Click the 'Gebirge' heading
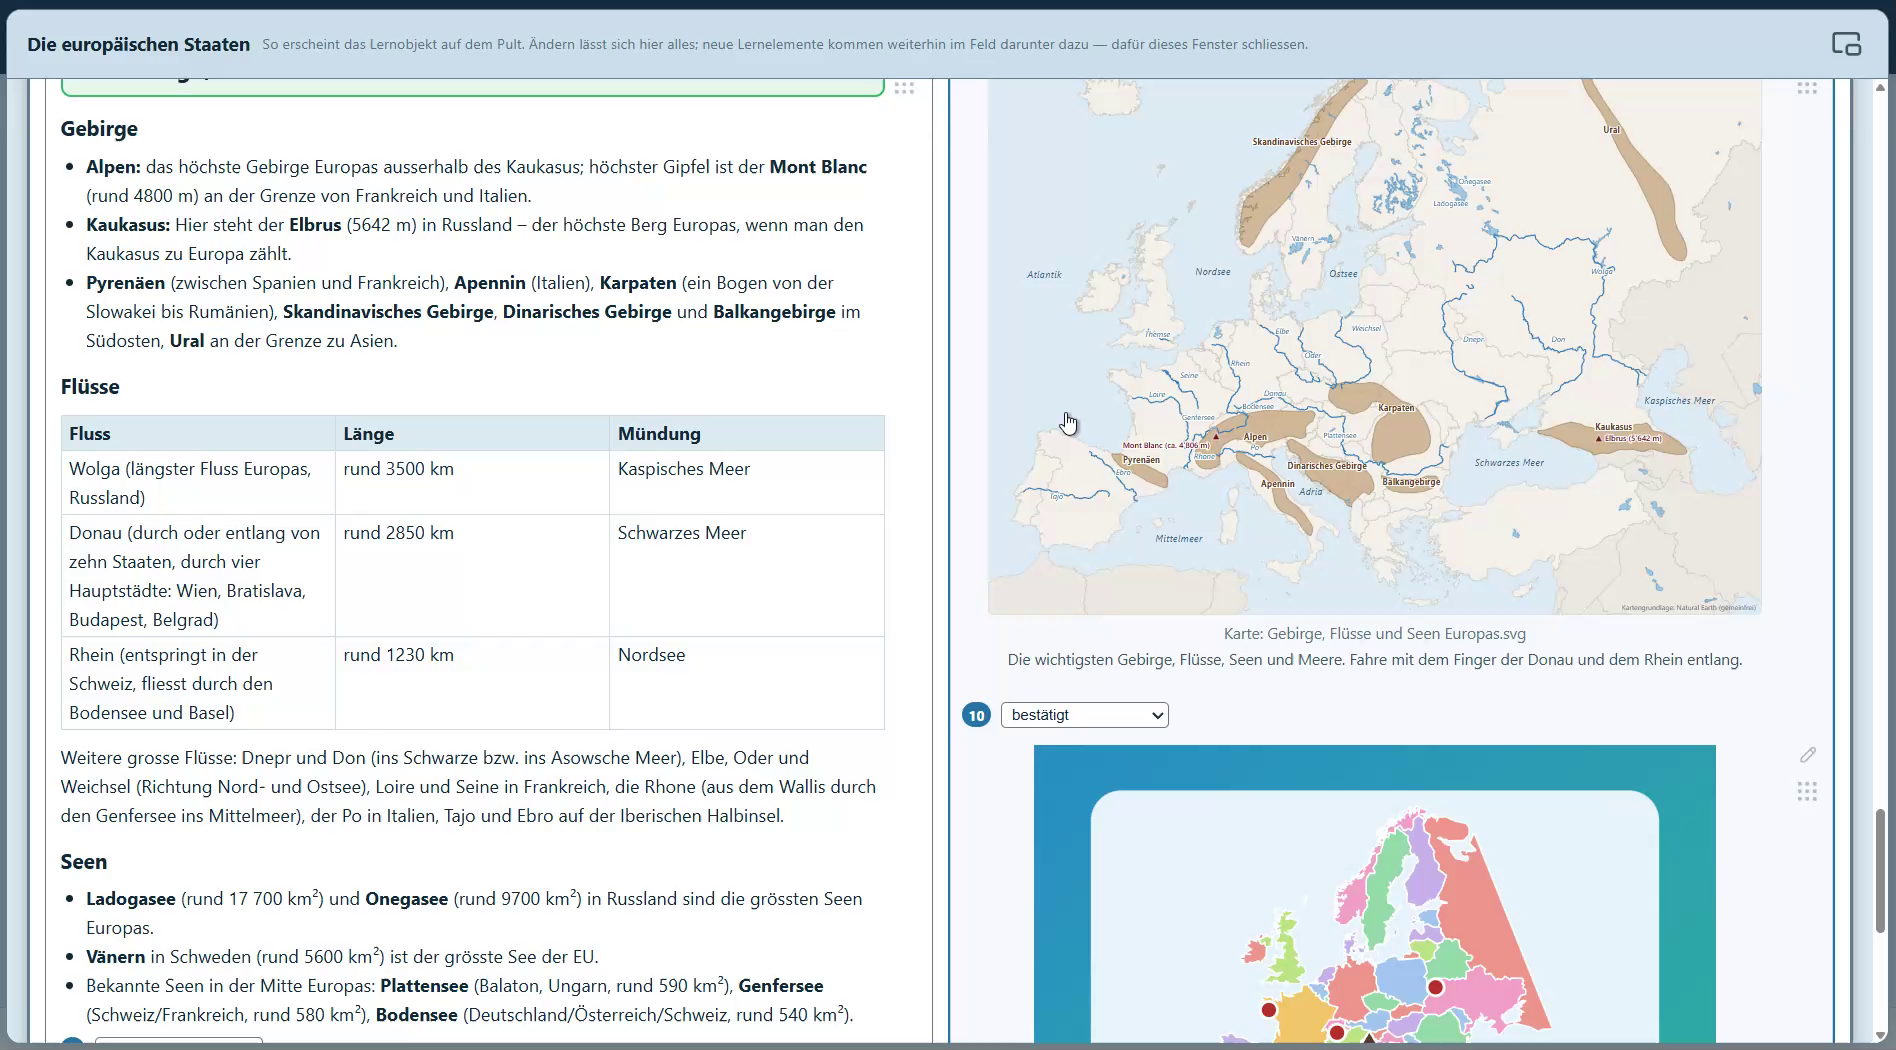 (x=99, y=129)
